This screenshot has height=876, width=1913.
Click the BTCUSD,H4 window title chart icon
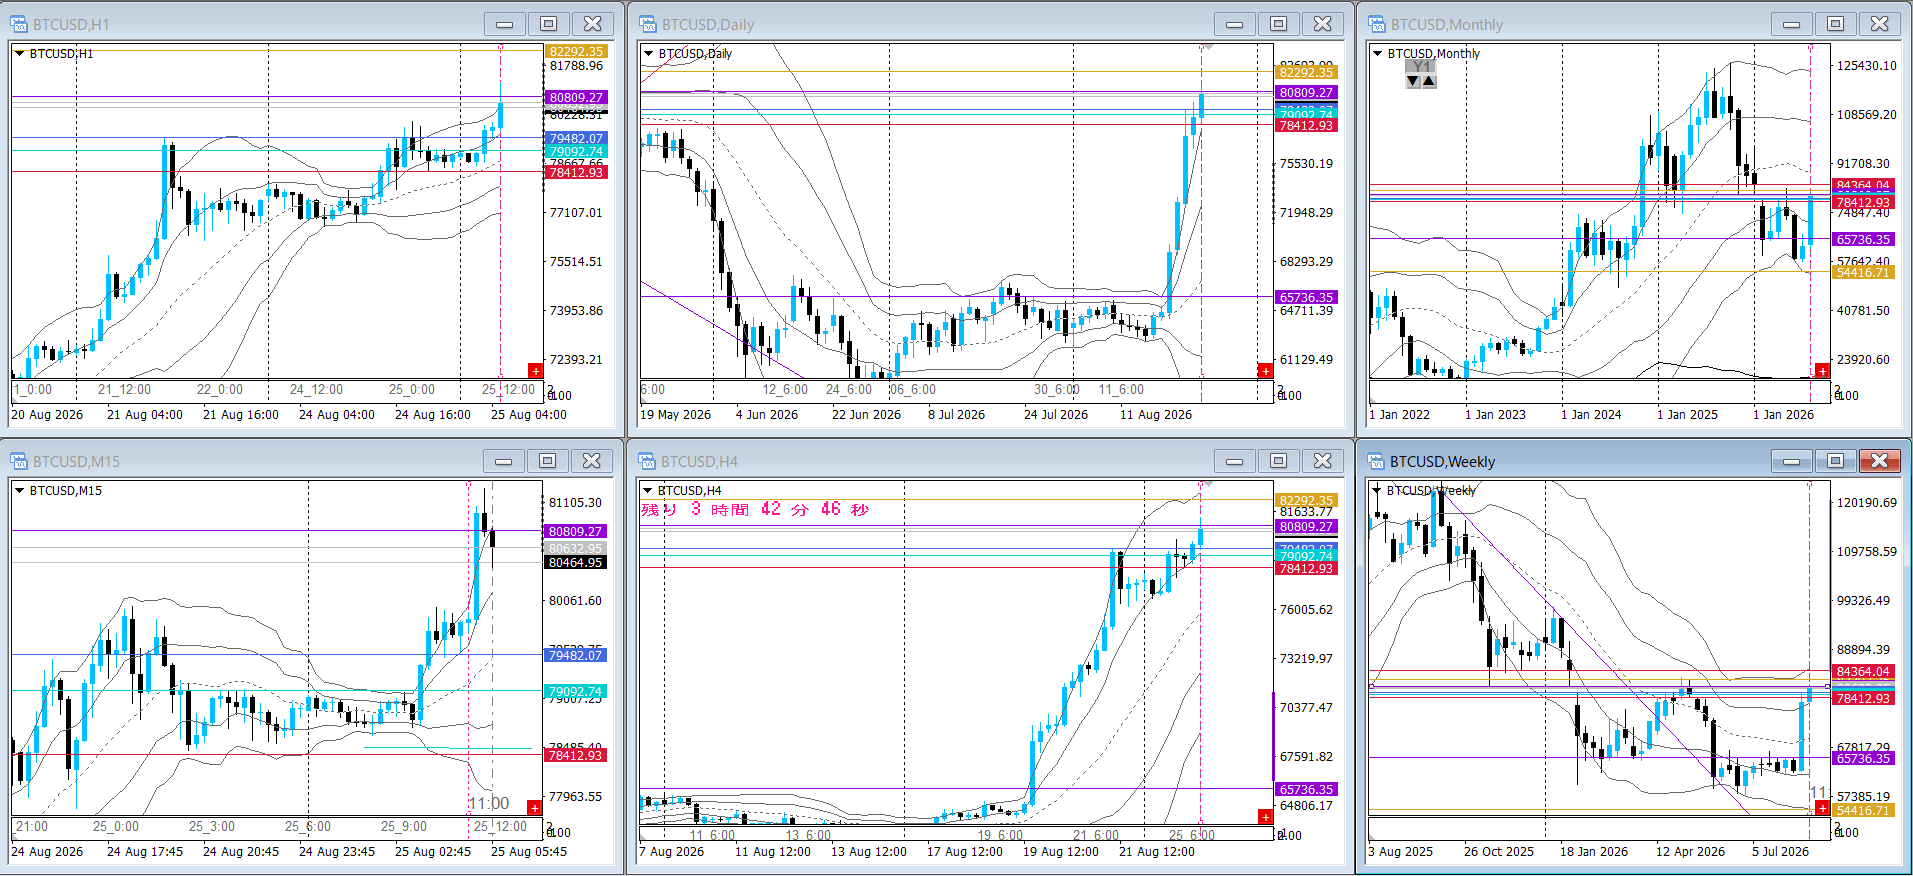(x=648, y=461)
